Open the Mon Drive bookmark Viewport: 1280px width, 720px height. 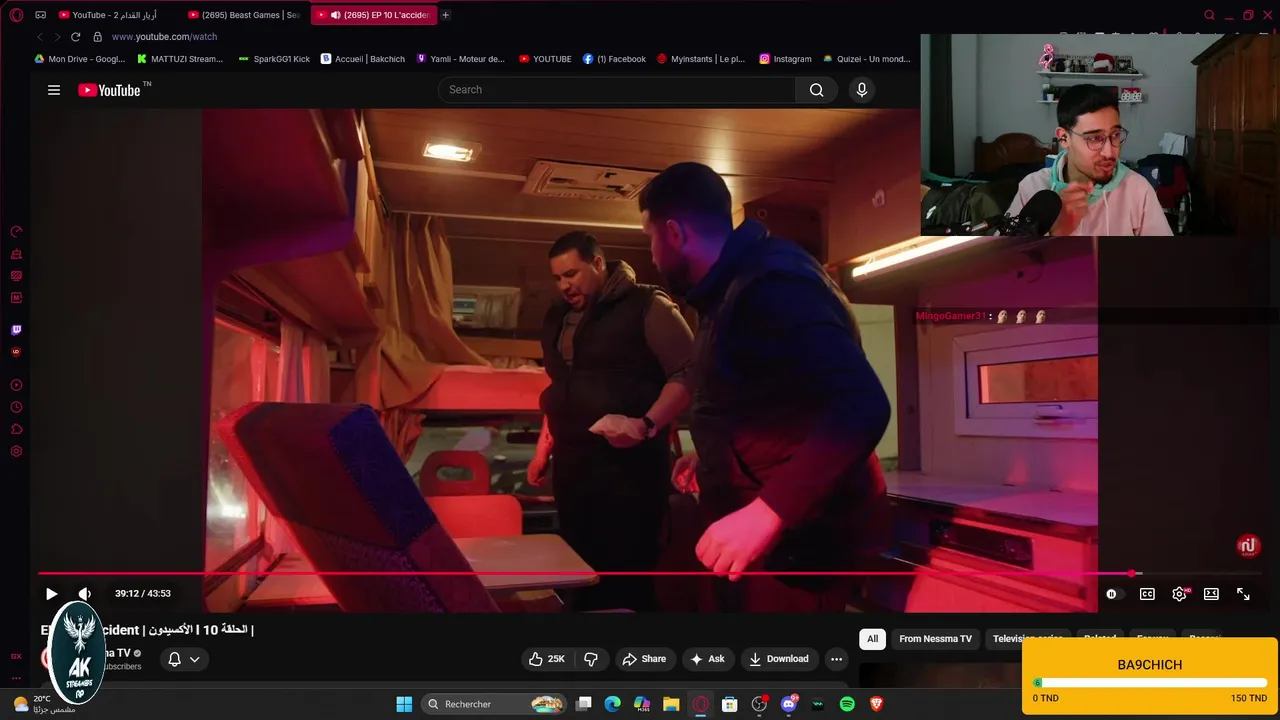point(80,59)
